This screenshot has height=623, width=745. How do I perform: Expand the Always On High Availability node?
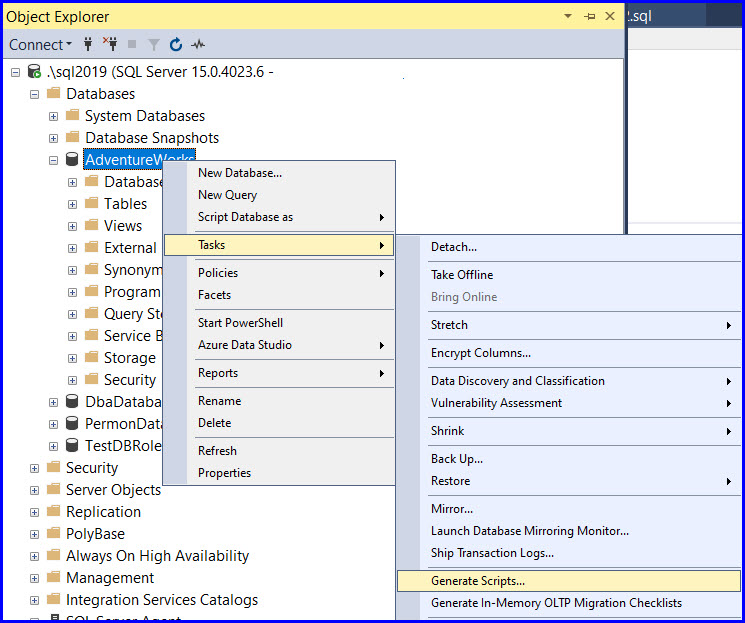(x=35, y=556)
